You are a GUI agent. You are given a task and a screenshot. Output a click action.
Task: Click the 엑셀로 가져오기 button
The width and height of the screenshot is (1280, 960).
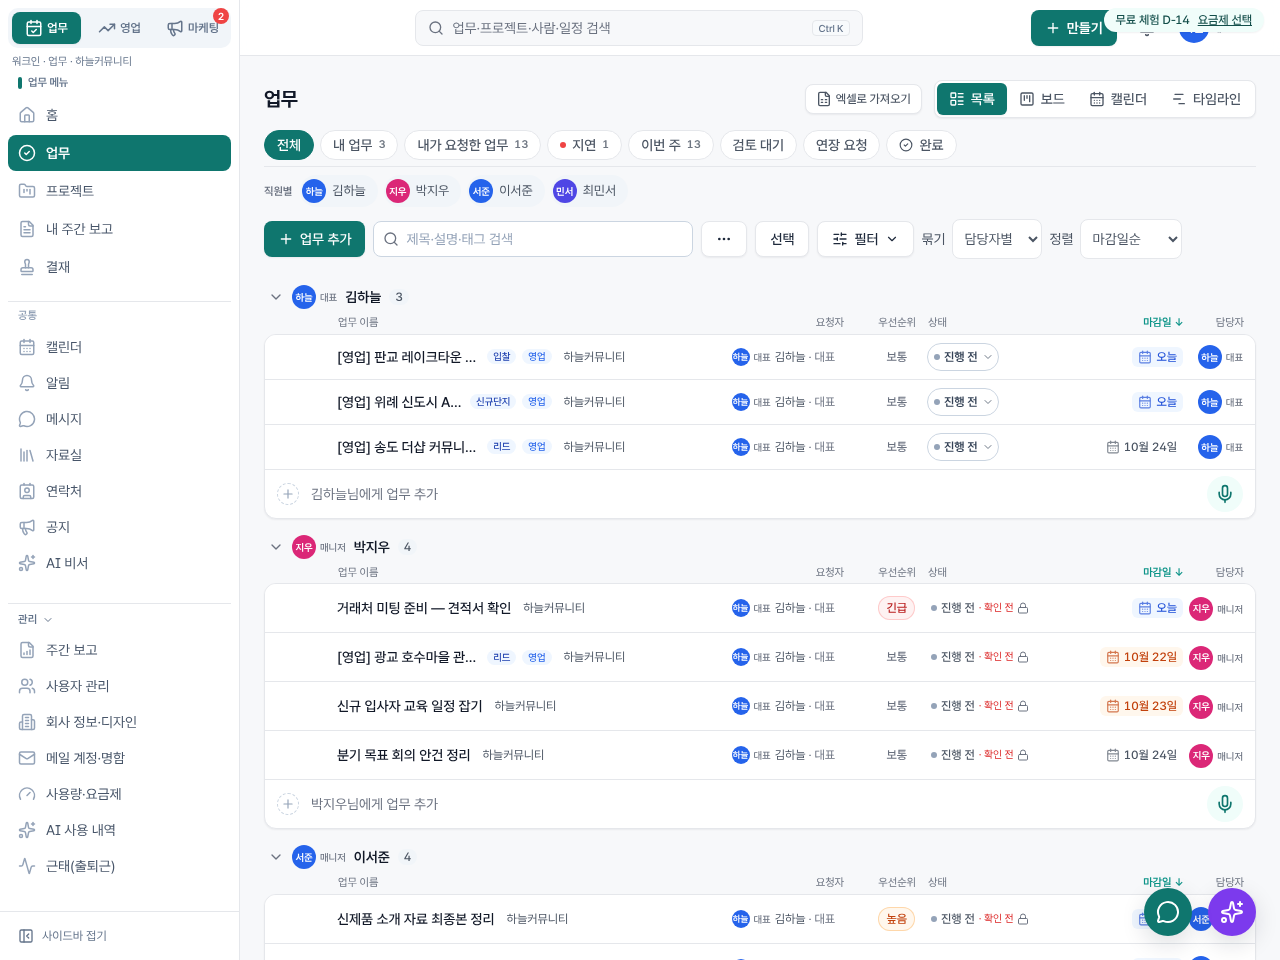coord(864,99)
